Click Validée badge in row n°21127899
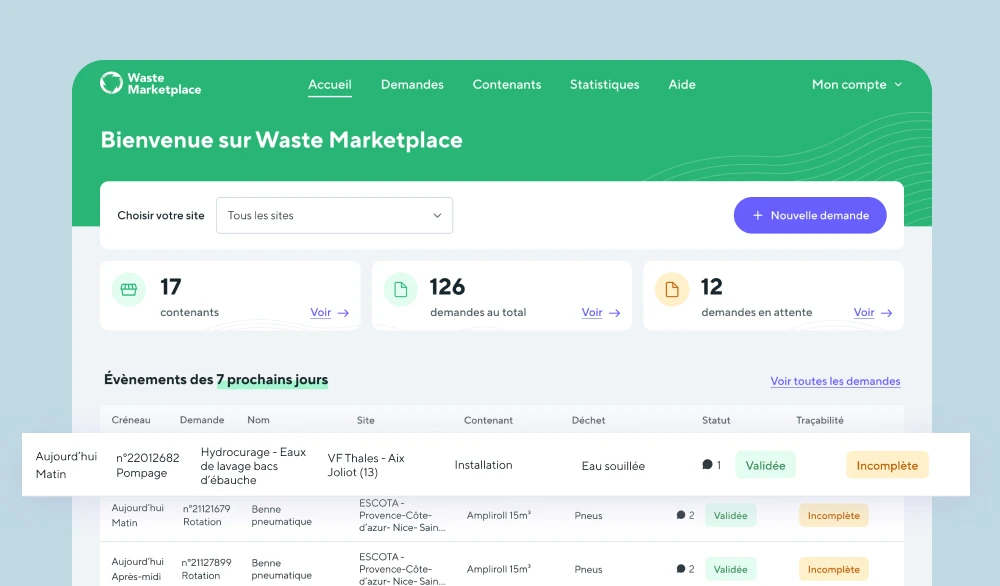 tap(730, 569)
